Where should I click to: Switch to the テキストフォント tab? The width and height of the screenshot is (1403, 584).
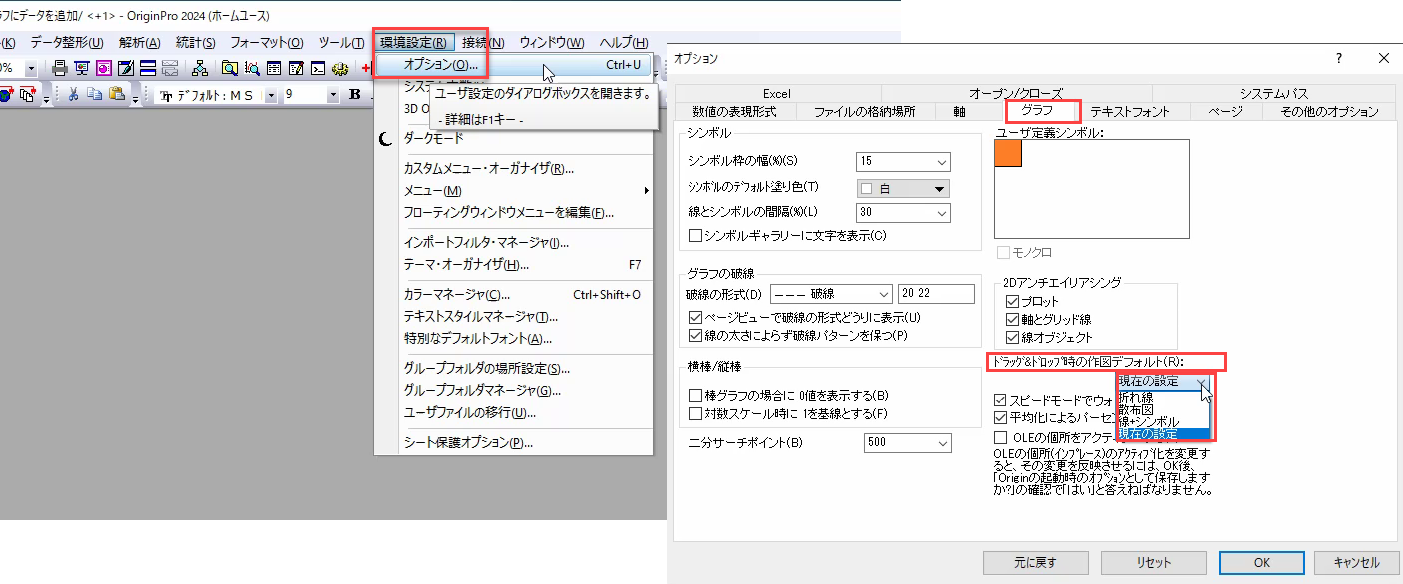[1129, 111]
